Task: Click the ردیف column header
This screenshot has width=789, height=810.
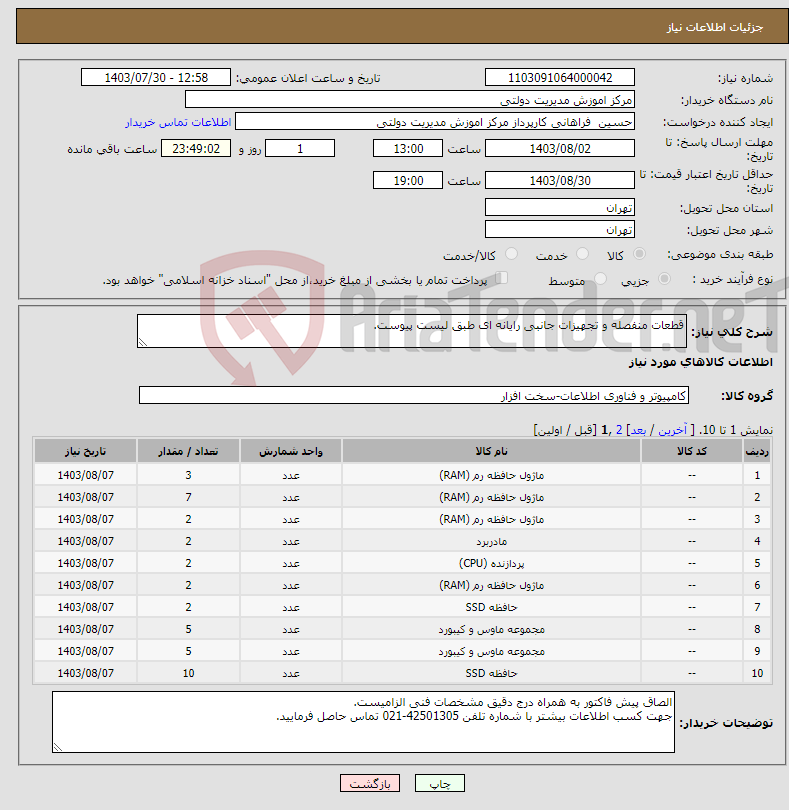Action: coord(757,451)
